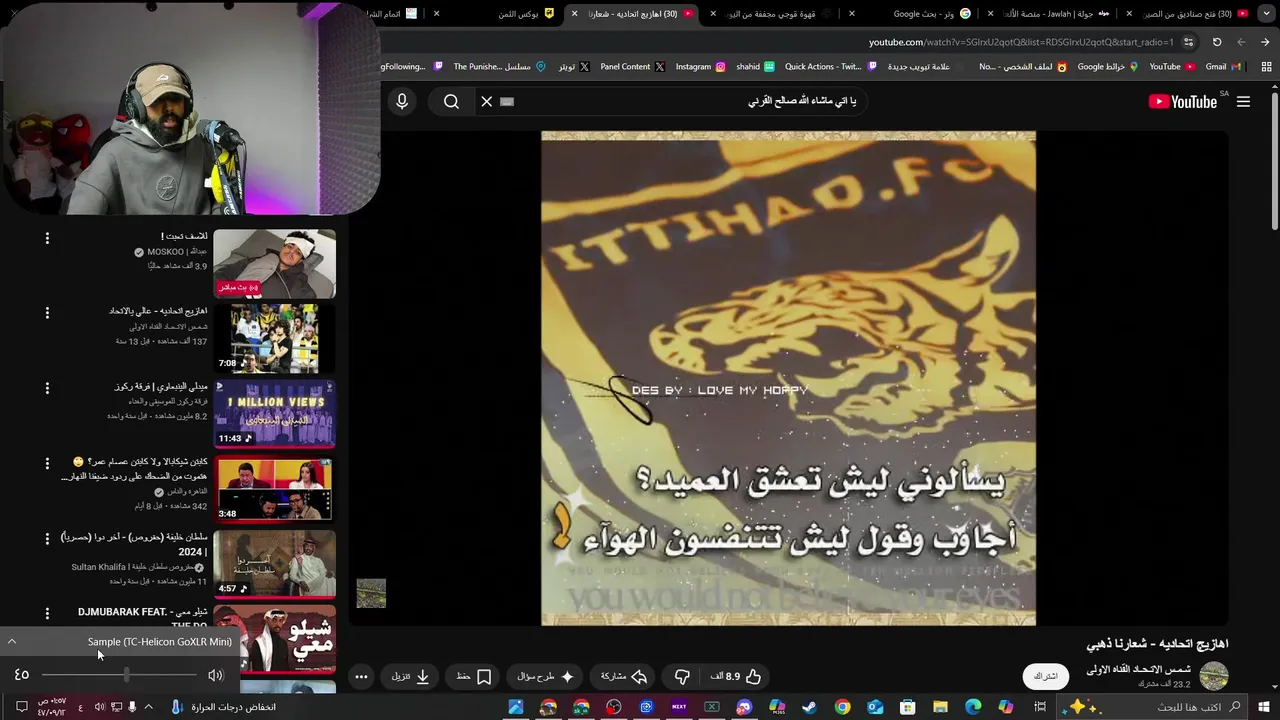Open the bookmarks apps grid icon
The height and width of the screenshot is (720, 1280).
[x=1265, y=67]
